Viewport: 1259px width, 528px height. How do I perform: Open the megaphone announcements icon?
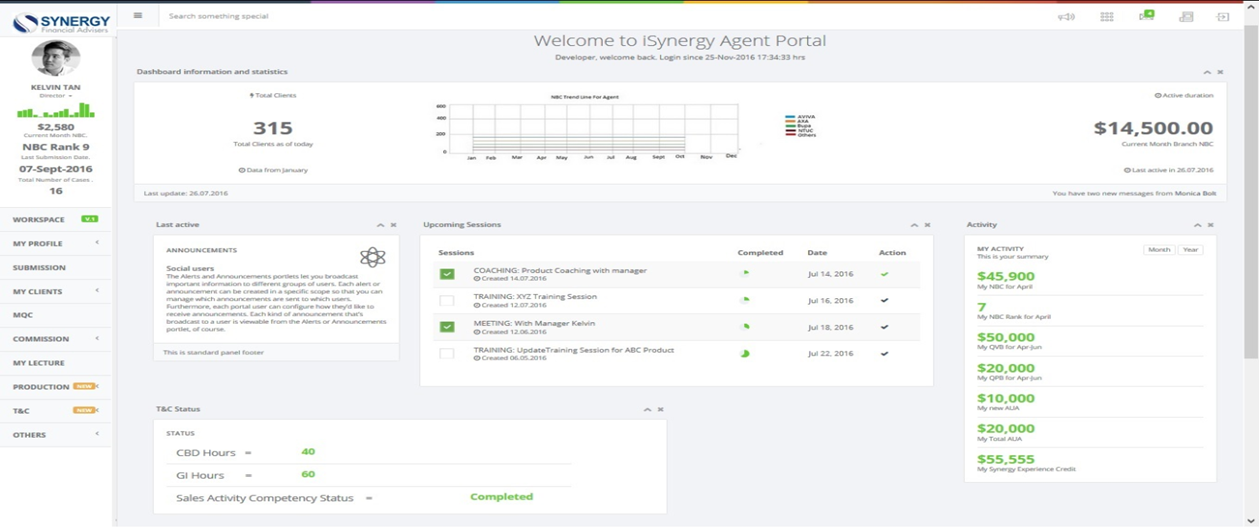tap(1067, 16)
